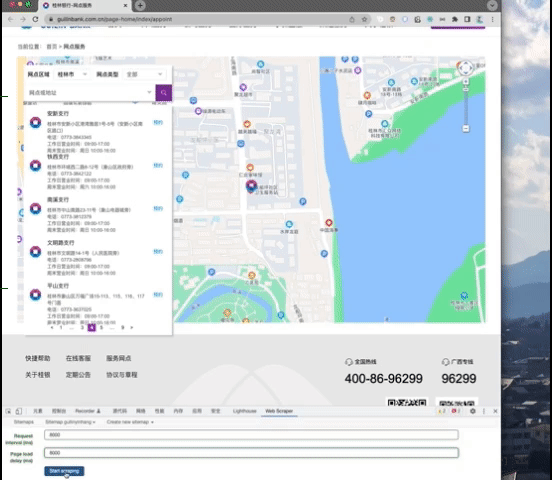
Task: Open the 桂林市 region dropdown
Action: (x=72, y=74)
